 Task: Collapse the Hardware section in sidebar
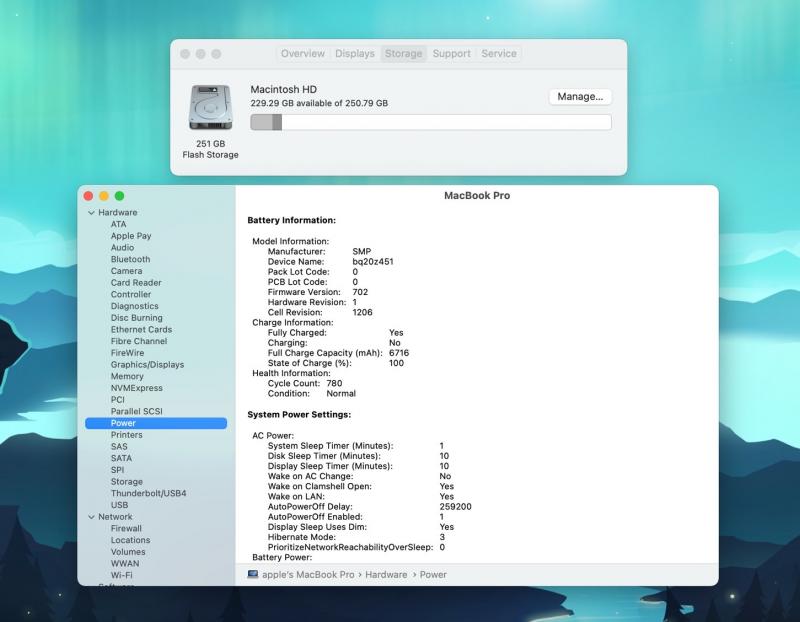coord(91,213)
